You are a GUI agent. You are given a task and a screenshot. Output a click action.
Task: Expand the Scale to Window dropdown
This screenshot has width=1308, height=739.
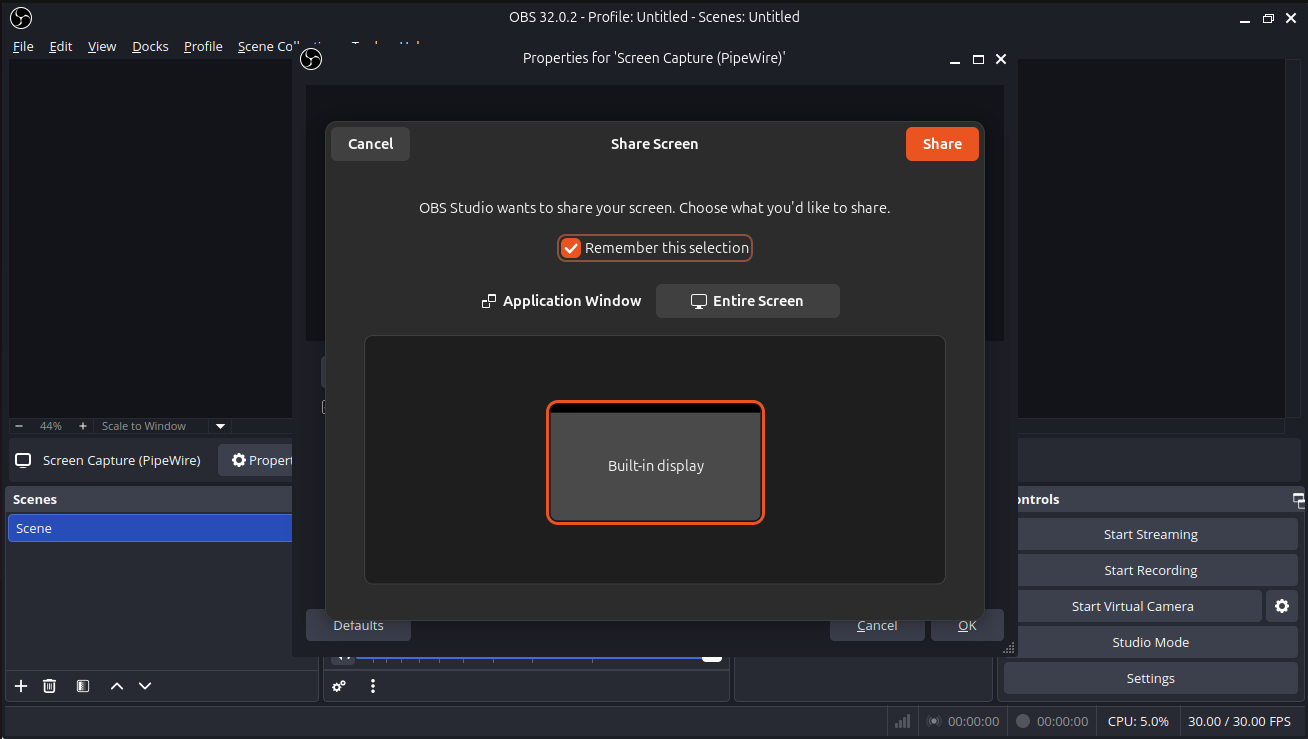[x=221, y=426]
